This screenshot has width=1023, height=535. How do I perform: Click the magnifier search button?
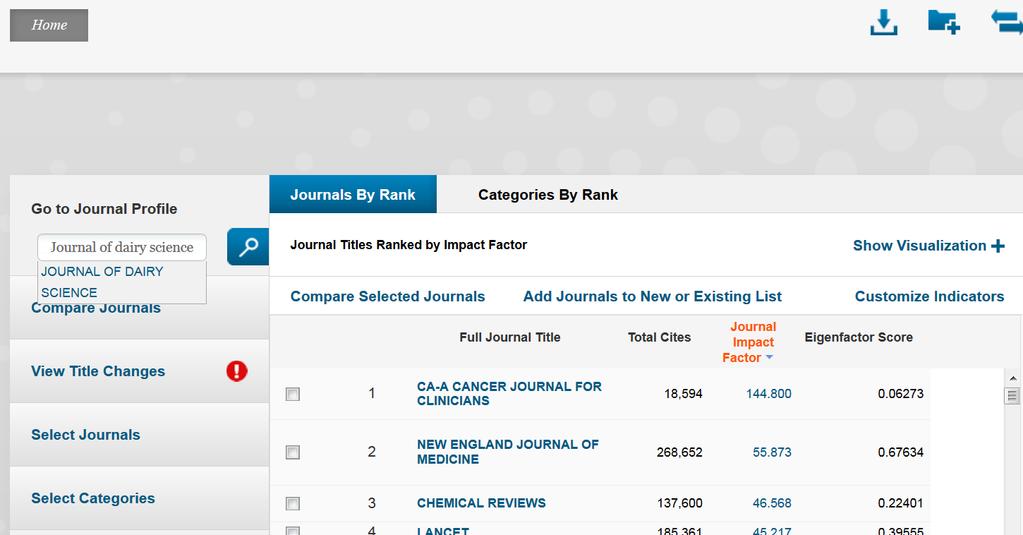248,247
